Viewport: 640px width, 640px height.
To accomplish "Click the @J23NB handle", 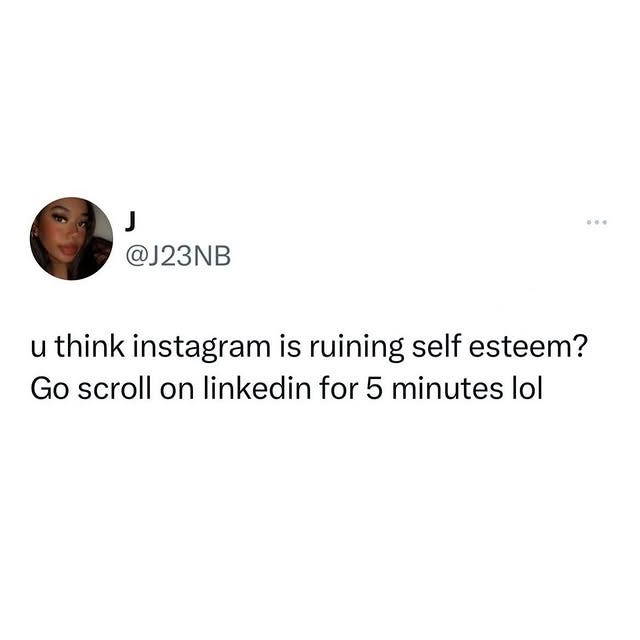I will [x=178, y=256].
